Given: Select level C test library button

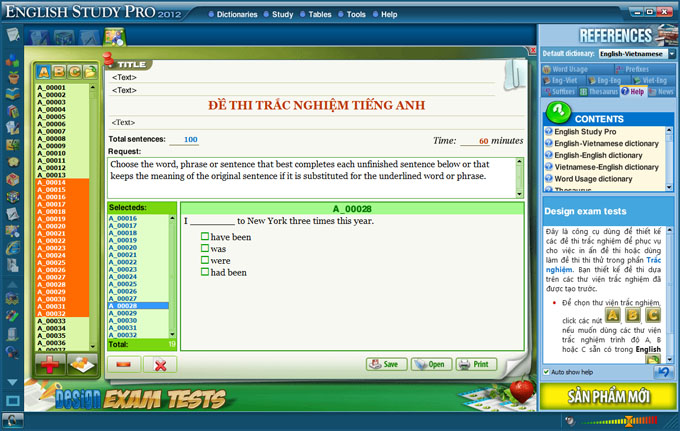Looking at the screenshot, I should pyautogui.click(x=75, y=72).
